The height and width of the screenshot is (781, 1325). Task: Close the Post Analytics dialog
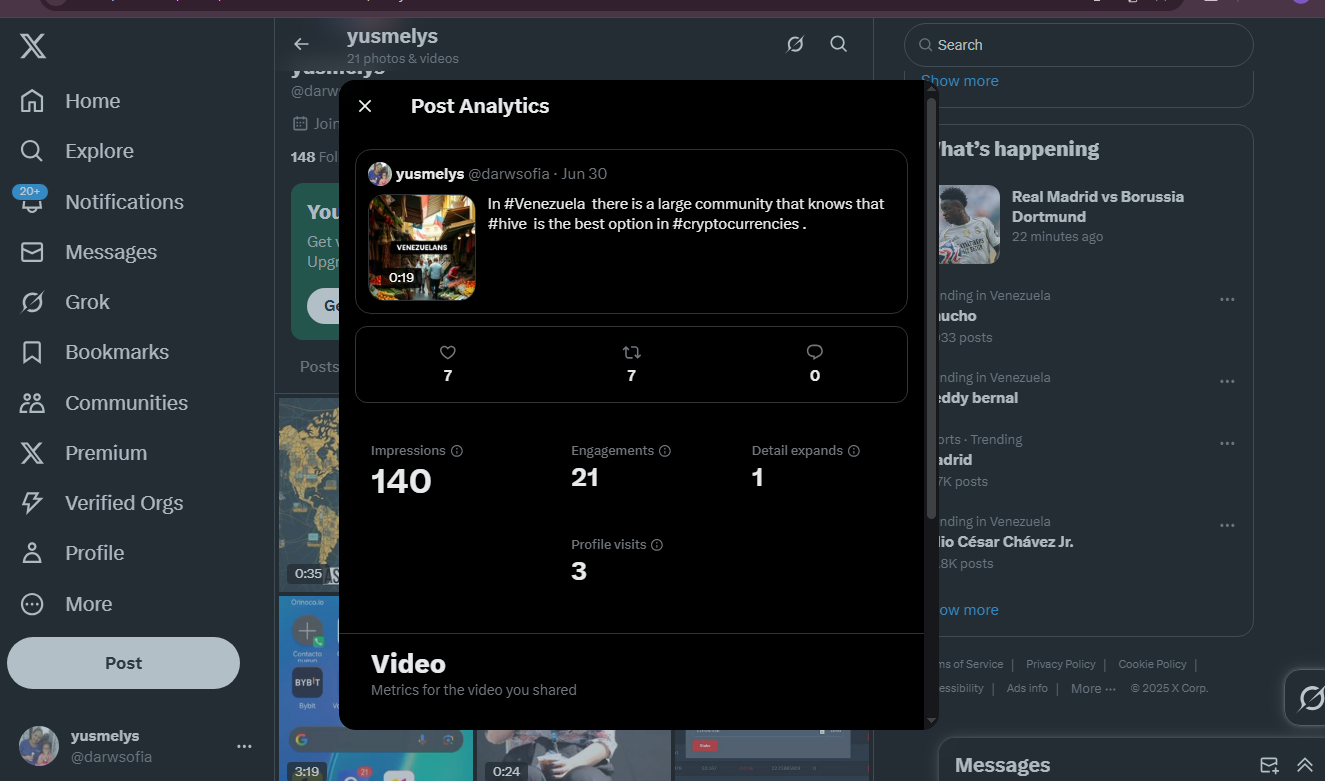pos(365,106)
